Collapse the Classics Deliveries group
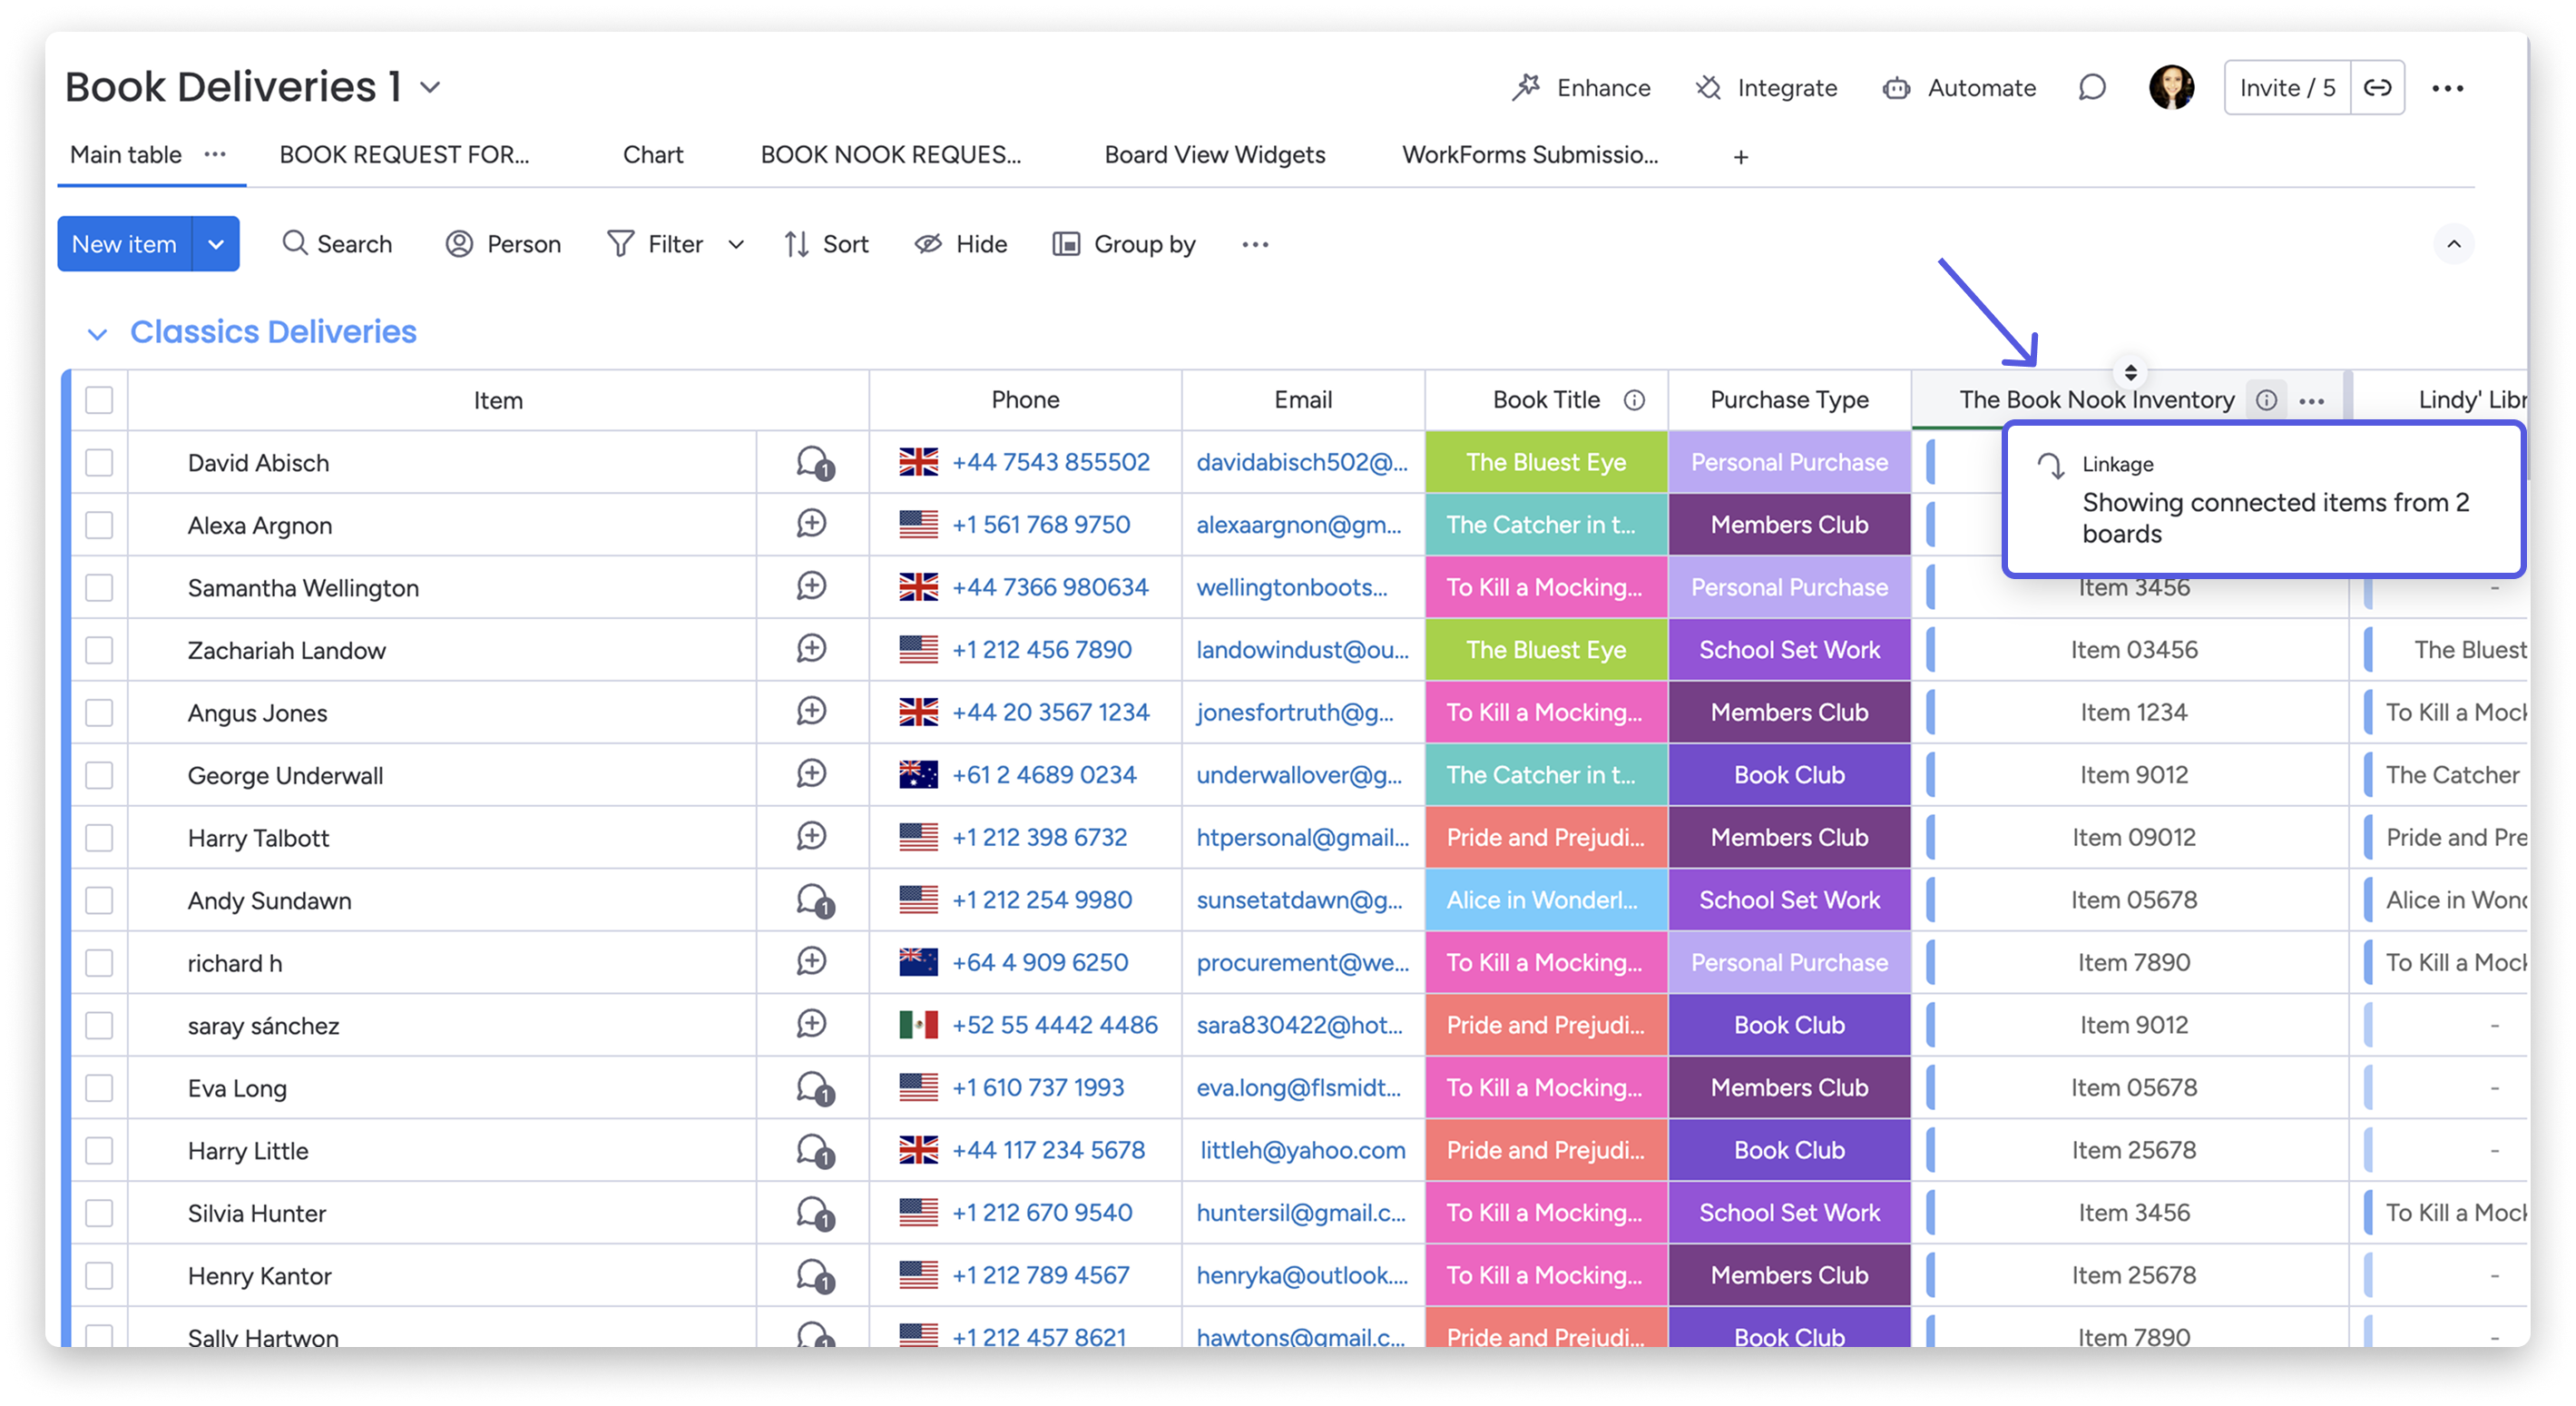This screenshot has width=2576, height=1406. point(98,333)
